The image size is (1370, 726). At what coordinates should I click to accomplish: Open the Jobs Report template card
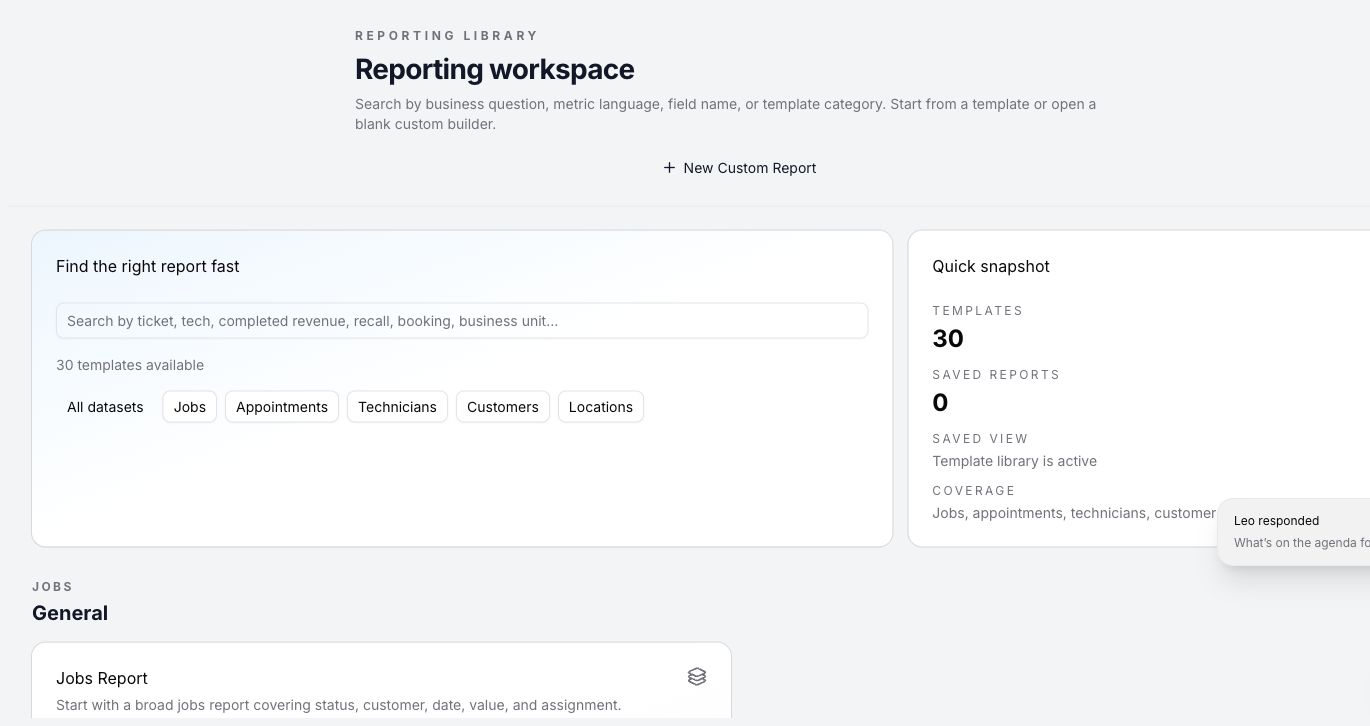[381, 682]
